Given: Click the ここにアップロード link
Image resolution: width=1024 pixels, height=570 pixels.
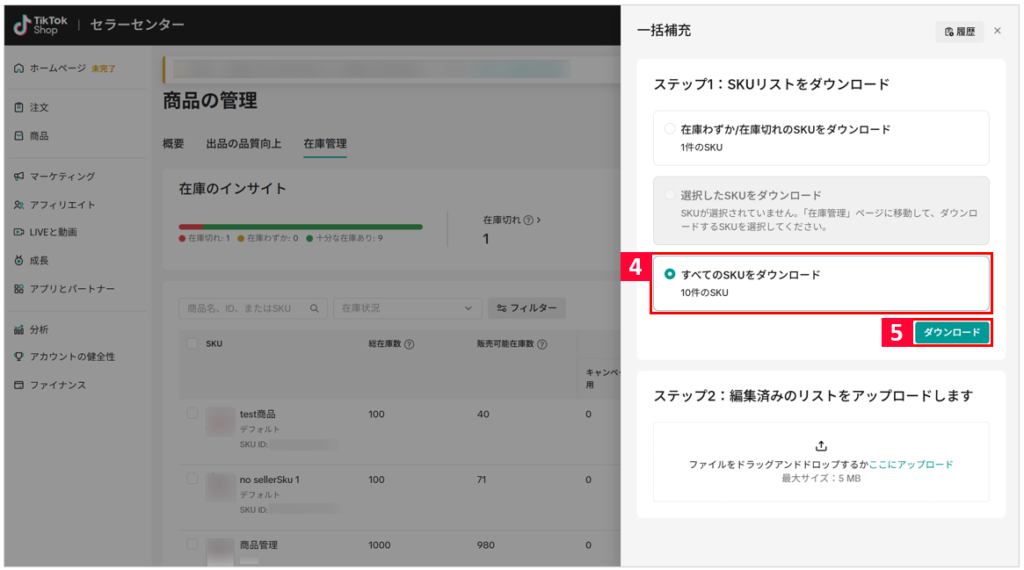Looking at the screenshot, I should [x=911, y=465].
